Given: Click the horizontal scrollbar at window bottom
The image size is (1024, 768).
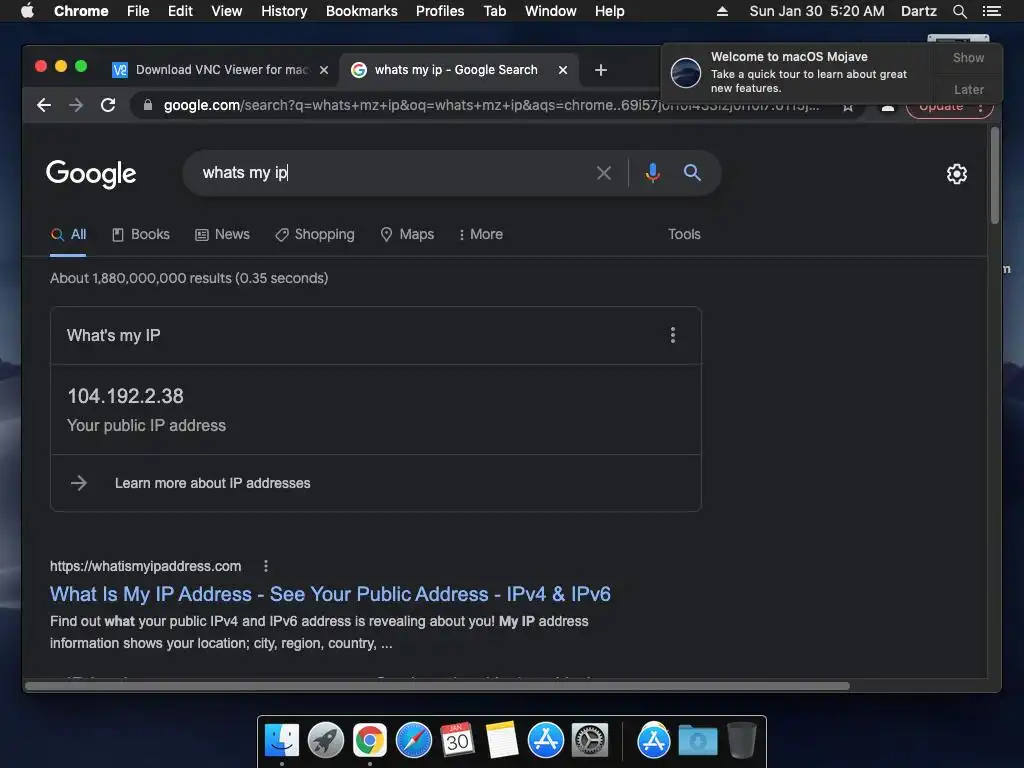Looking at the screenshot, I should [437, 686].
